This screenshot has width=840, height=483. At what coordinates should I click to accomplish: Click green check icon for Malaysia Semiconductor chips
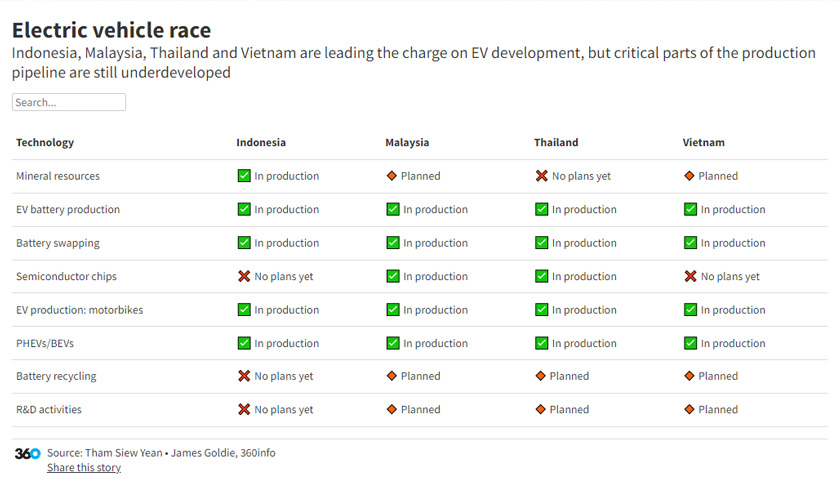tap(393, 276)
